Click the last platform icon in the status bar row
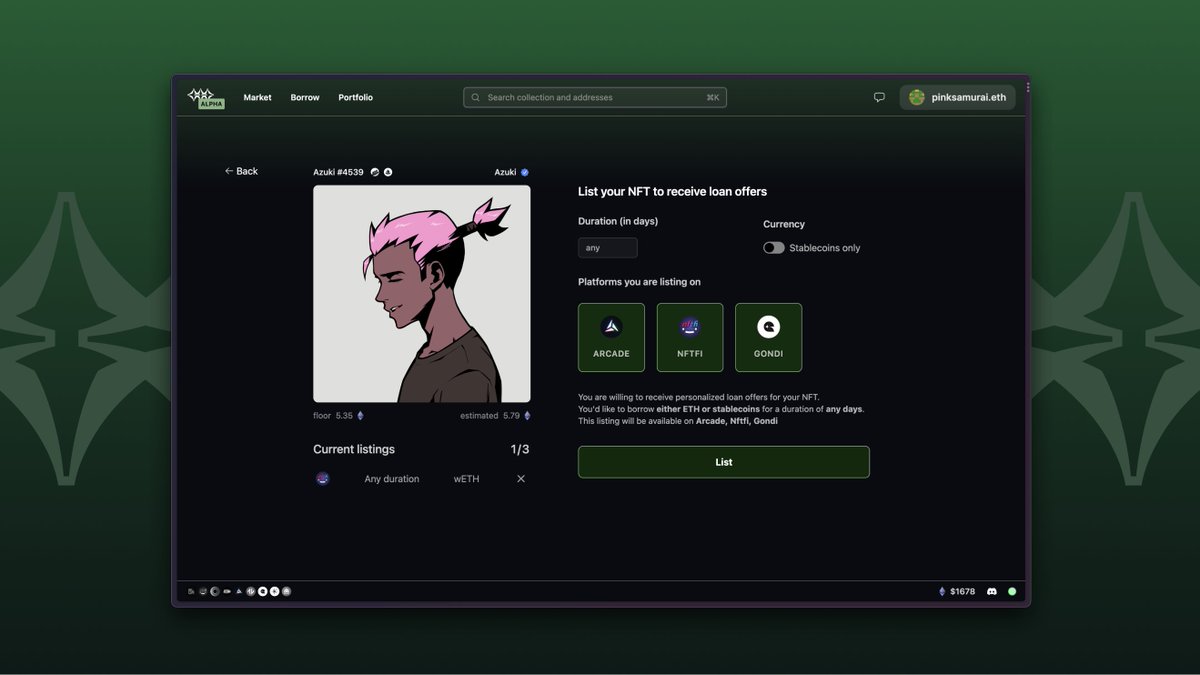The width and height of the screenshot is (1200, 675). coord(286,592)
